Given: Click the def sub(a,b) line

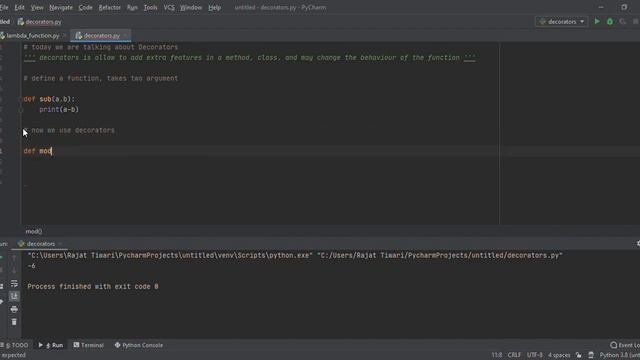Looking at the screenshot, I should click(x=49, y=99).
